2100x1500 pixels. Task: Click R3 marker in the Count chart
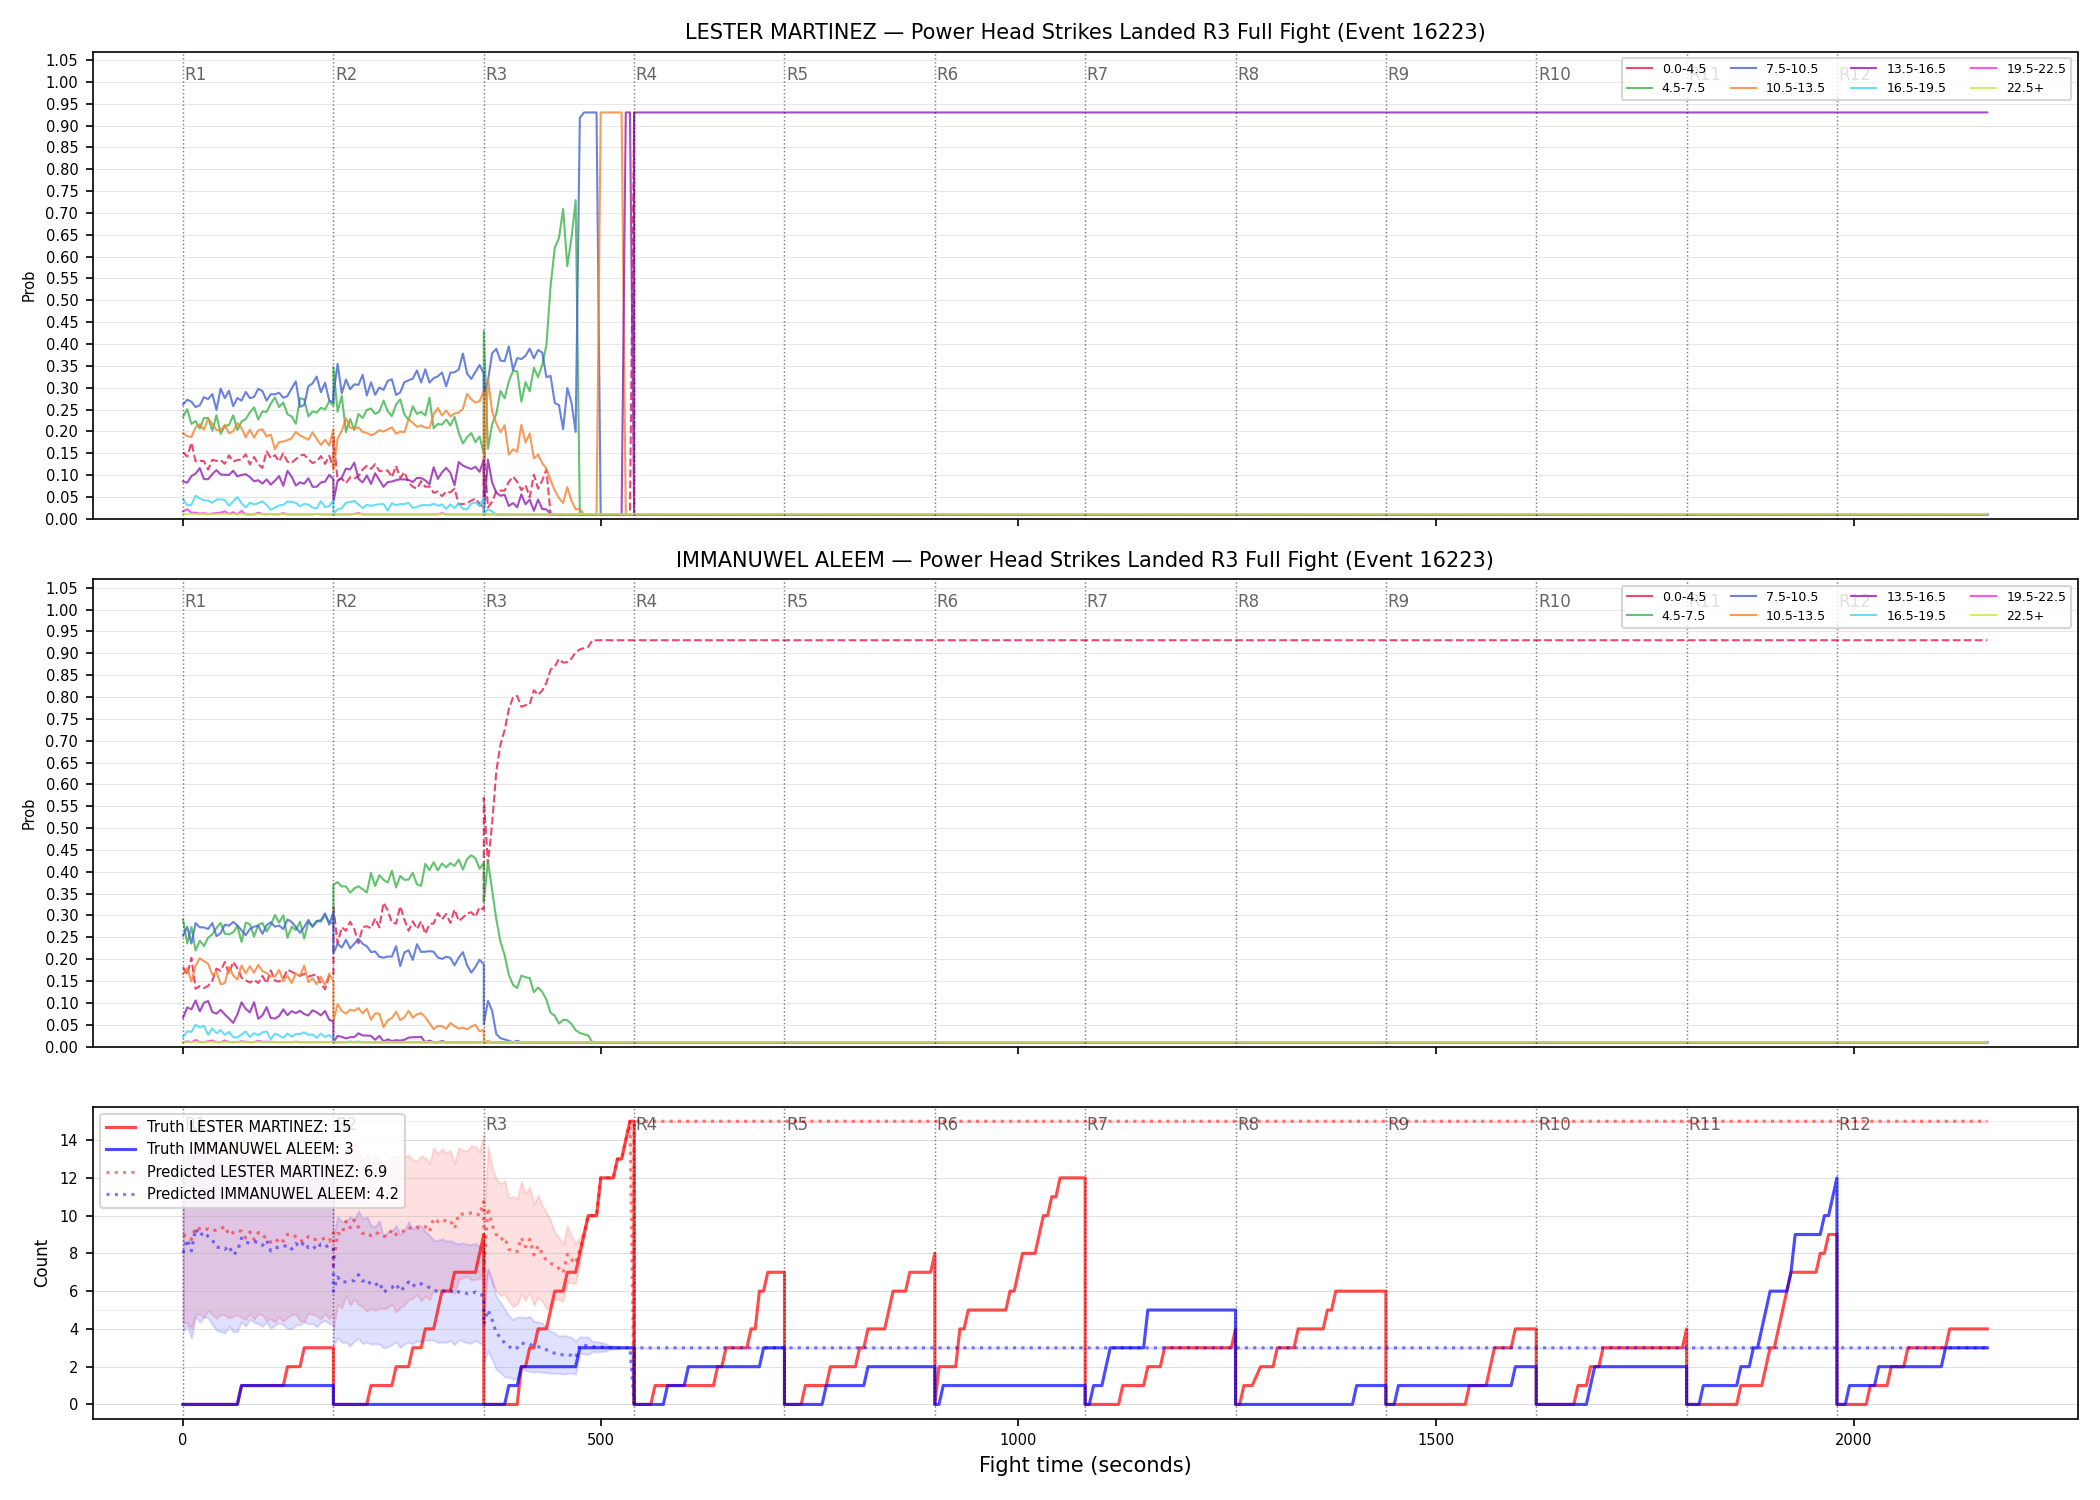pyautogui.click(x=496, y=1124)
